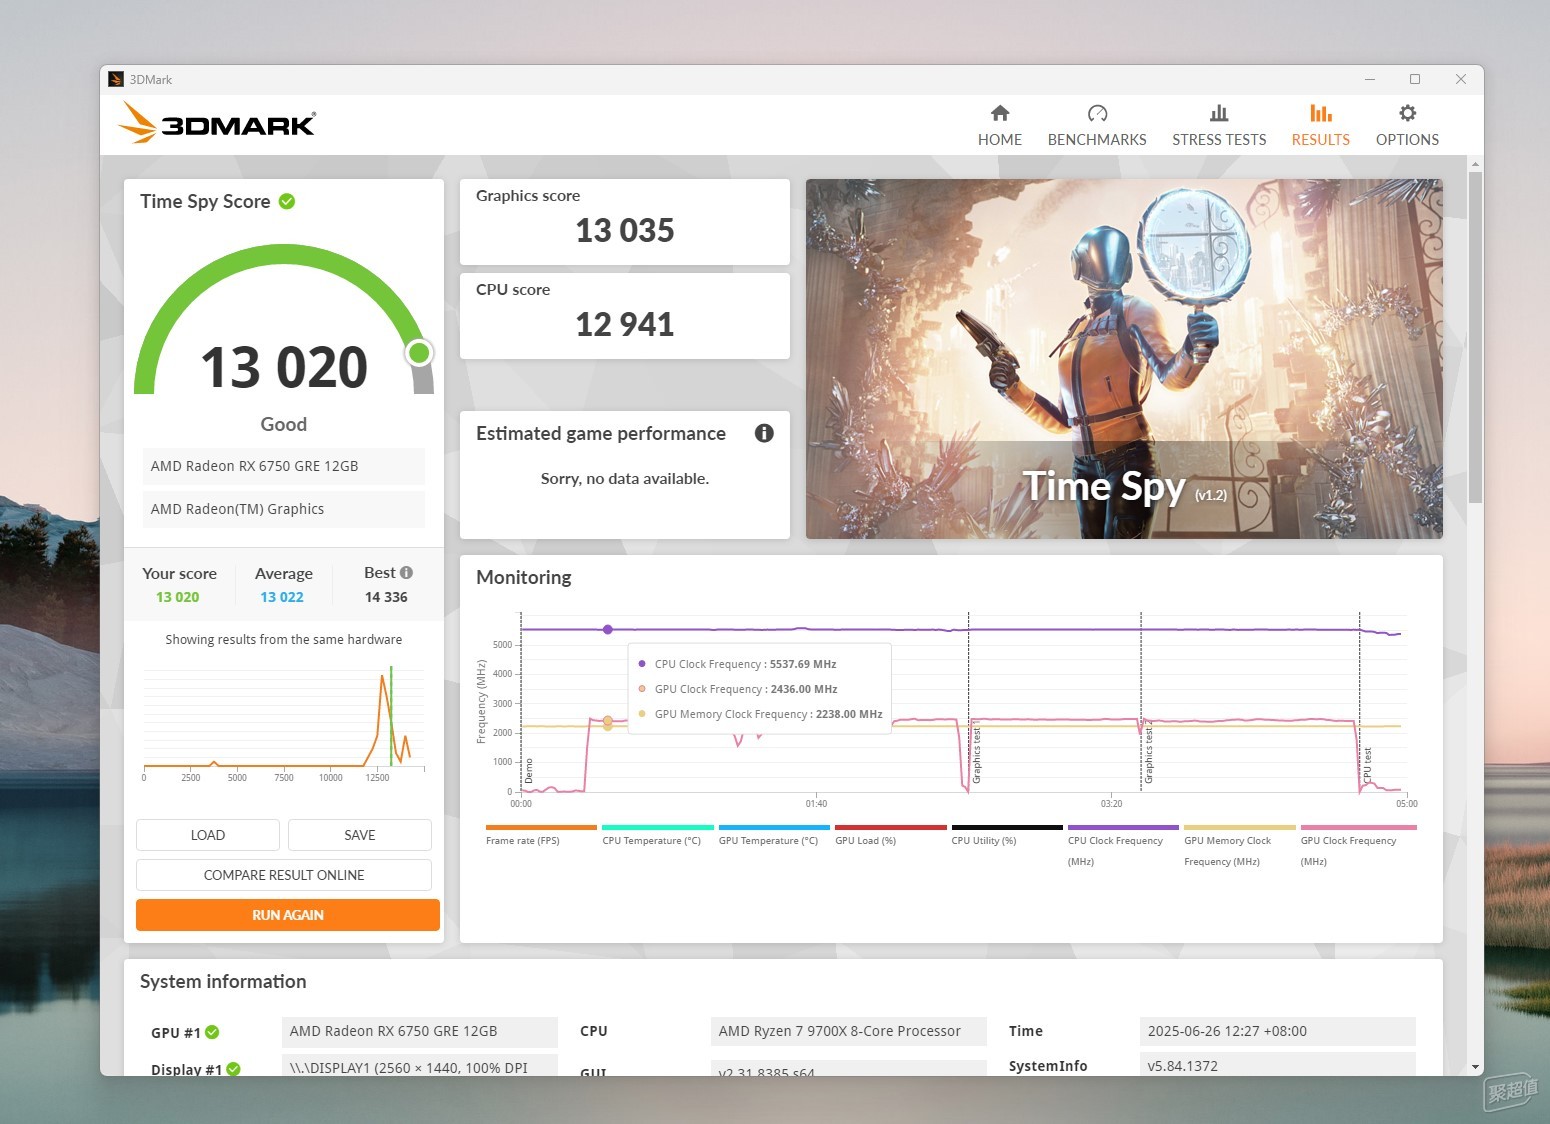Viewport: 1550px width, 1124px height.
Task: Click Your score value 13 020 under Your score
Action: point(177,597)
